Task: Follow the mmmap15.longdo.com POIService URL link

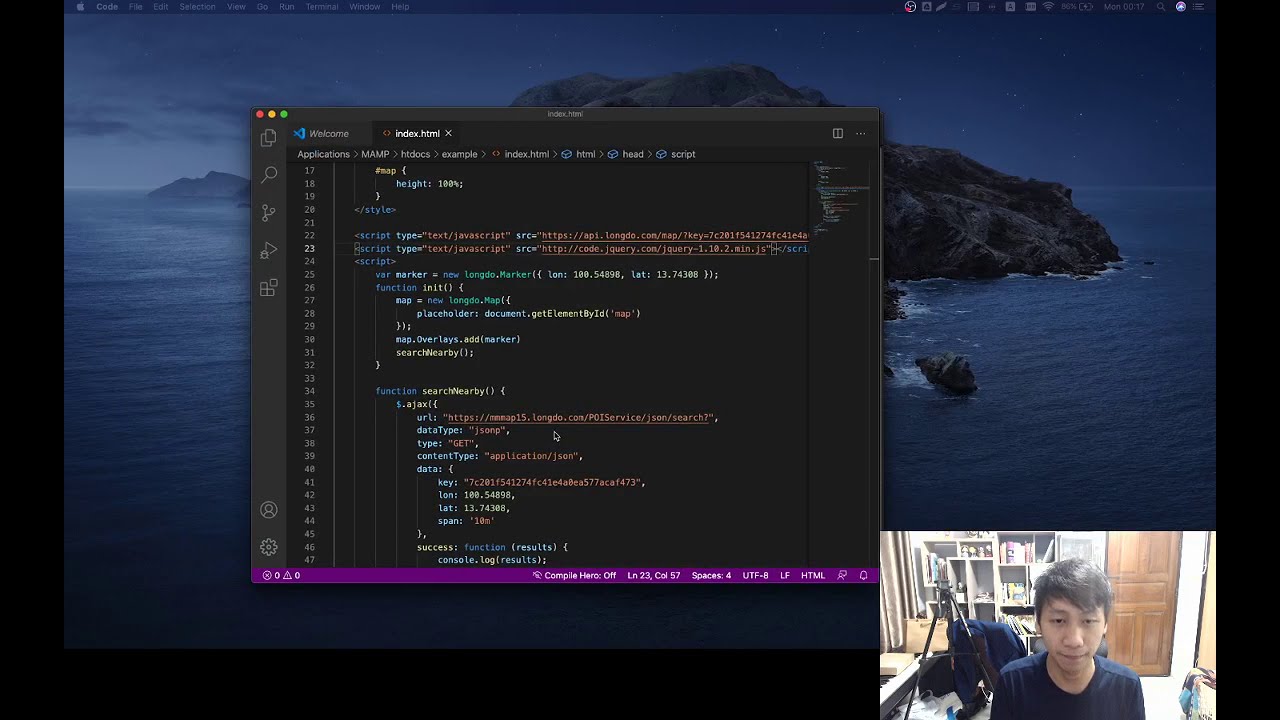Action: [580, 418]
